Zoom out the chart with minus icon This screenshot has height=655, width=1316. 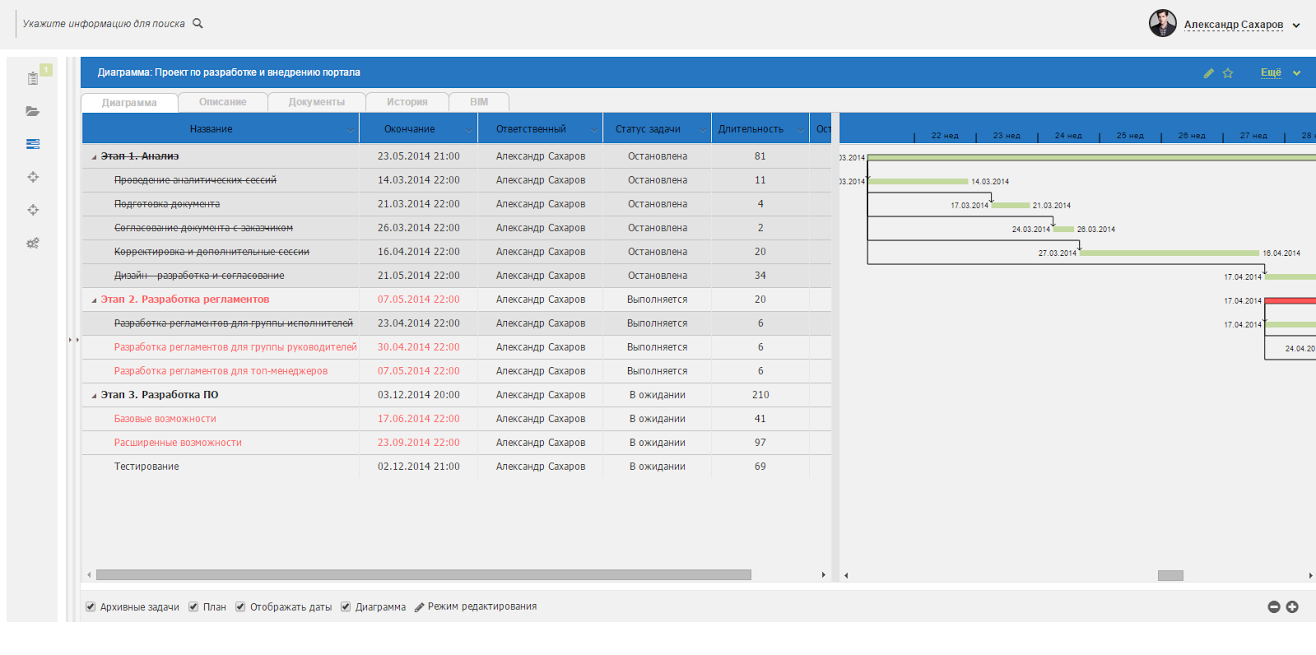(x=1274, y=607)
